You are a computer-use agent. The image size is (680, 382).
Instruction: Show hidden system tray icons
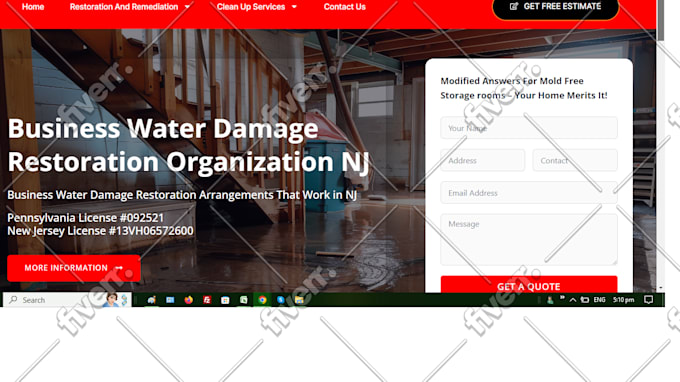point(573,300)
